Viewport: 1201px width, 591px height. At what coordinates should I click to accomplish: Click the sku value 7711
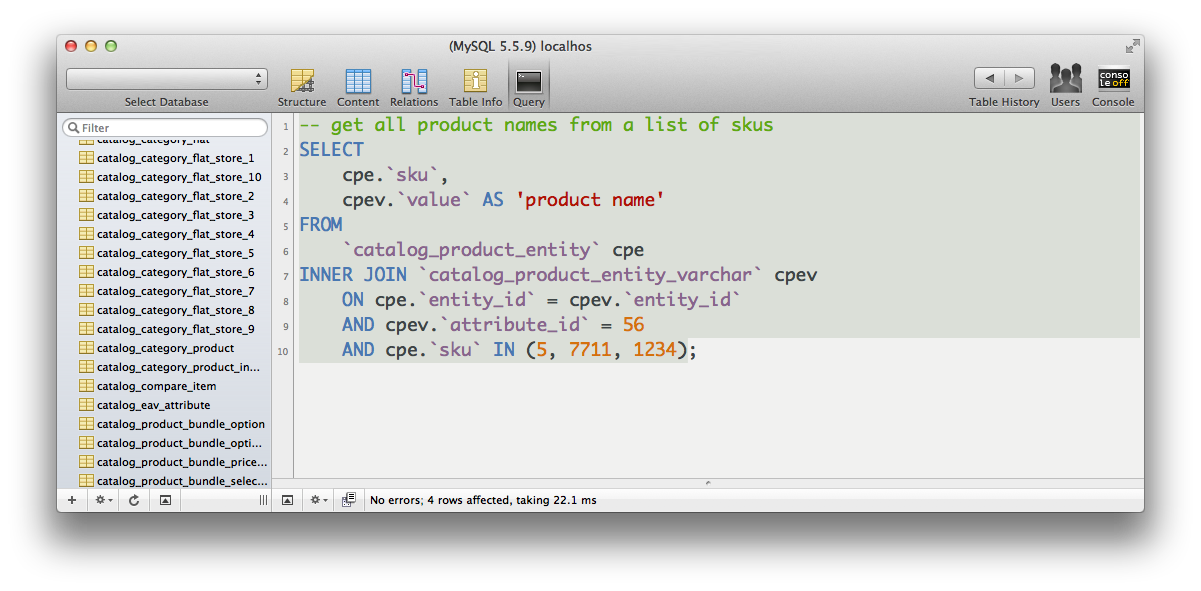tap(590, 350)
